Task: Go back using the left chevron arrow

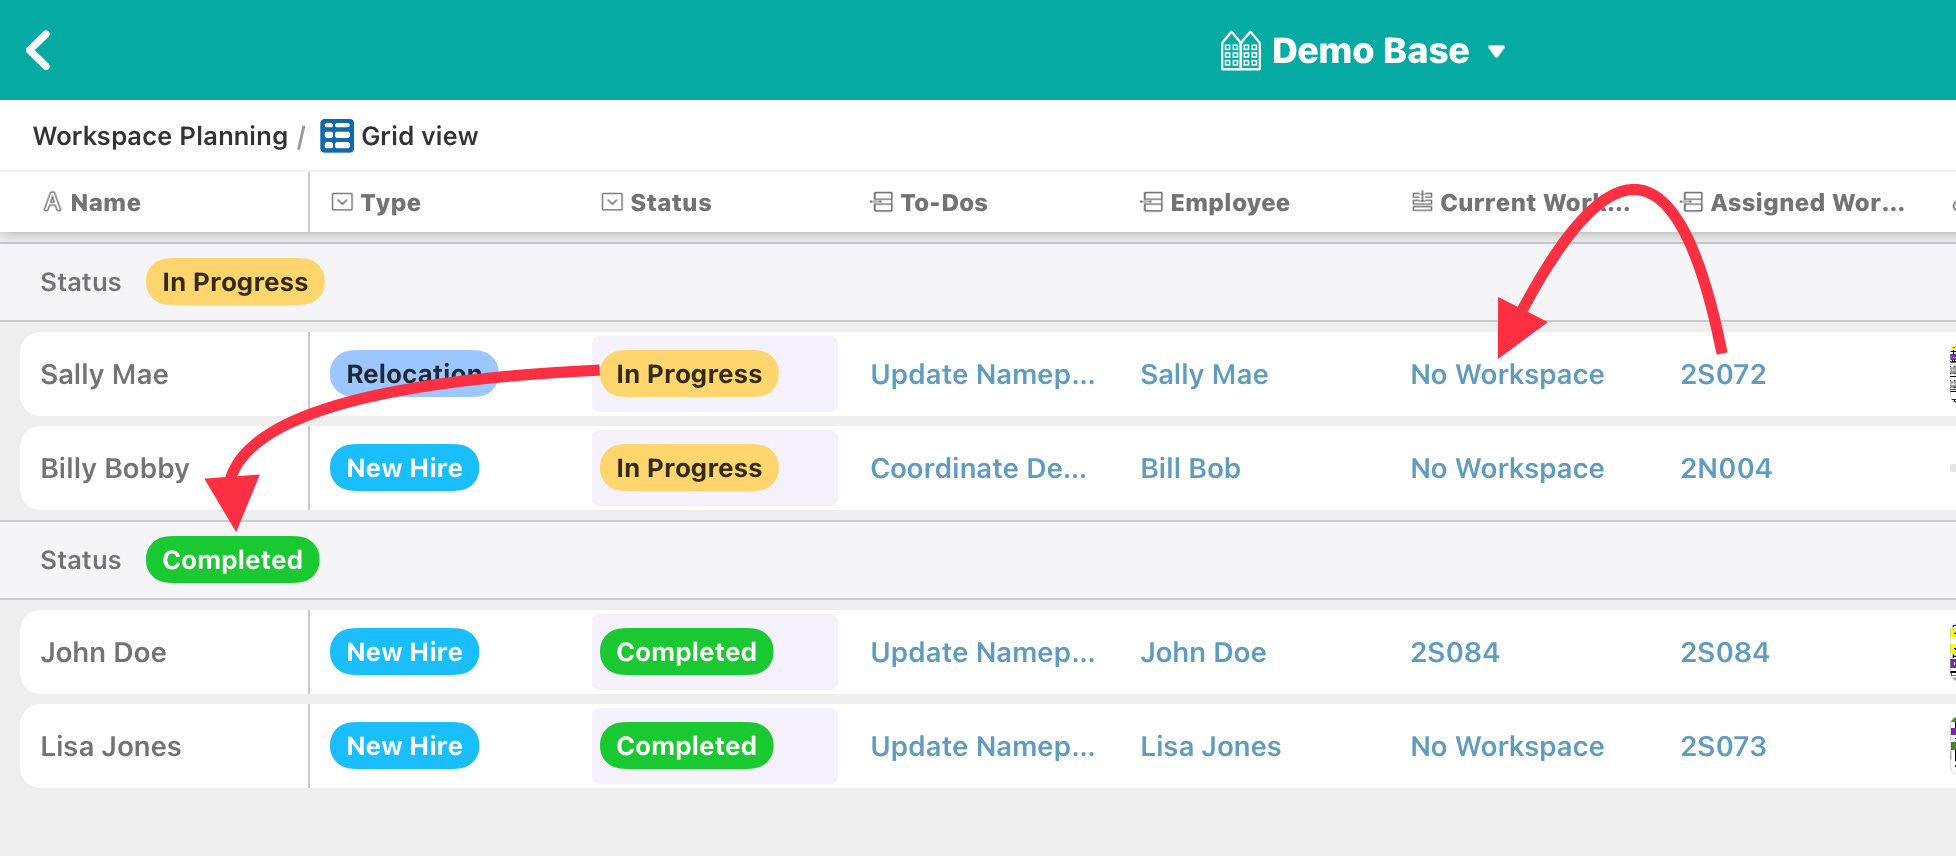Action: click(39, 50)
